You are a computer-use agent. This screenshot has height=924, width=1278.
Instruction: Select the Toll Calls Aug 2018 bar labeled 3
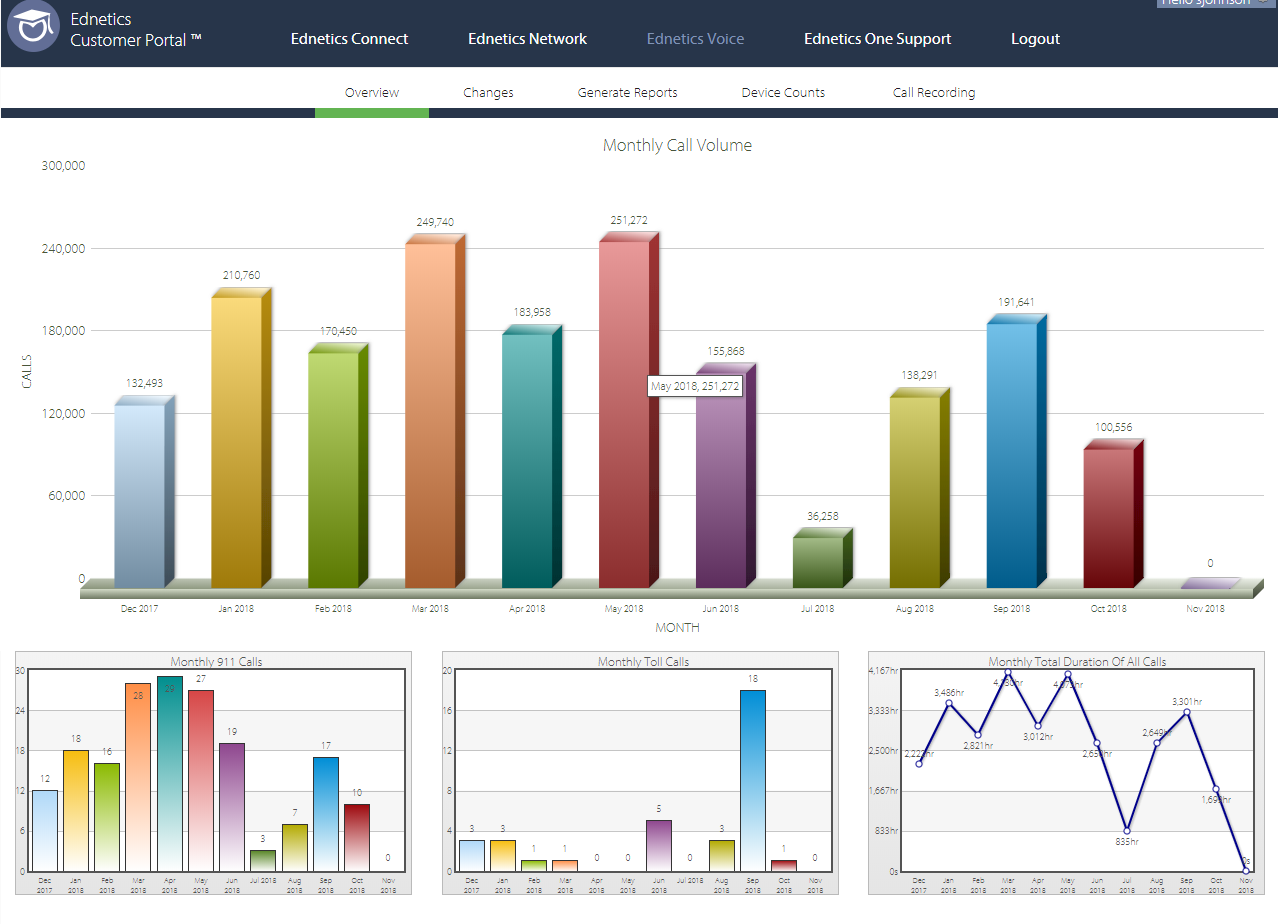pyautogui.click(x=722, y=856)
